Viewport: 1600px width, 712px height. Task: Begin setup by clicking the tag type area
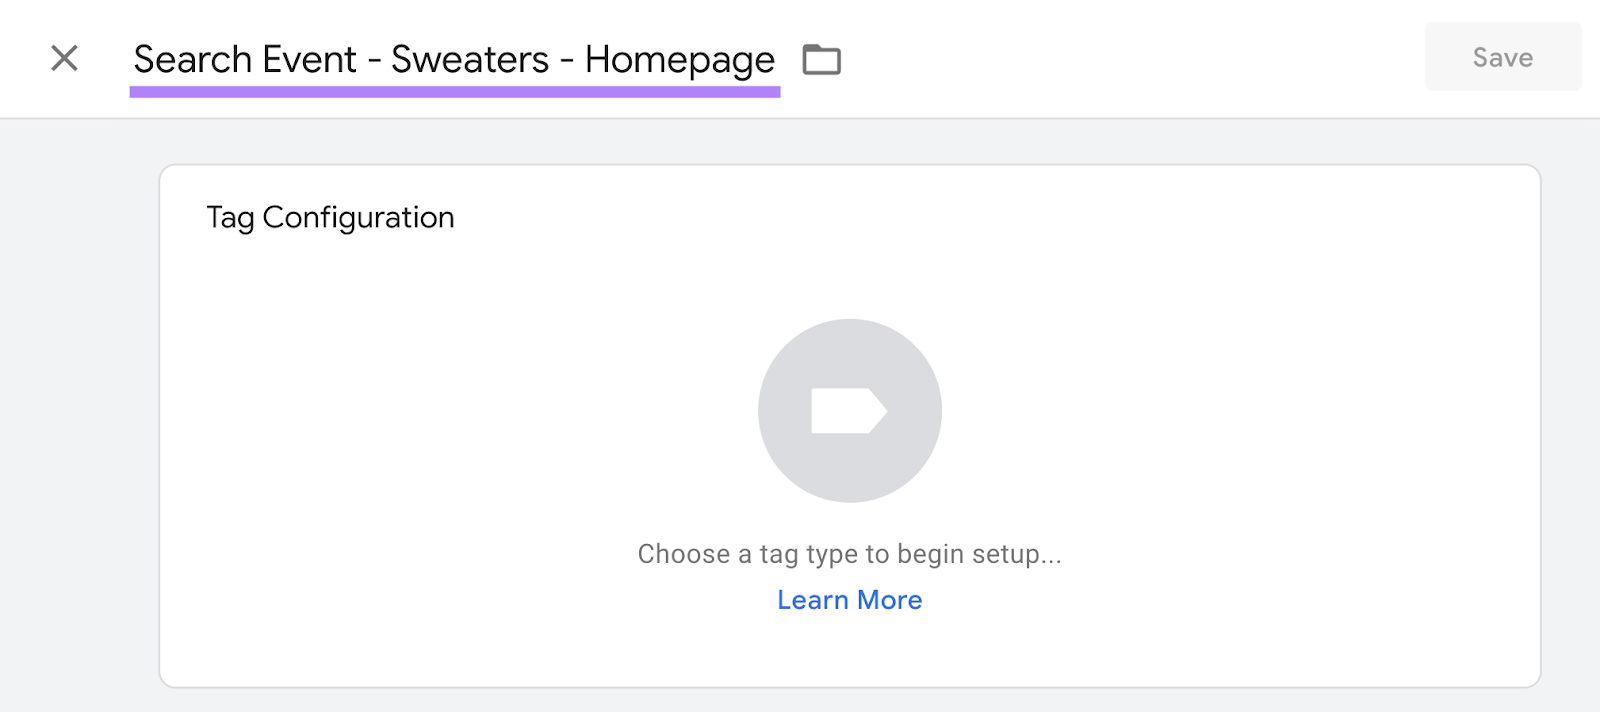[x=849, y=410]
